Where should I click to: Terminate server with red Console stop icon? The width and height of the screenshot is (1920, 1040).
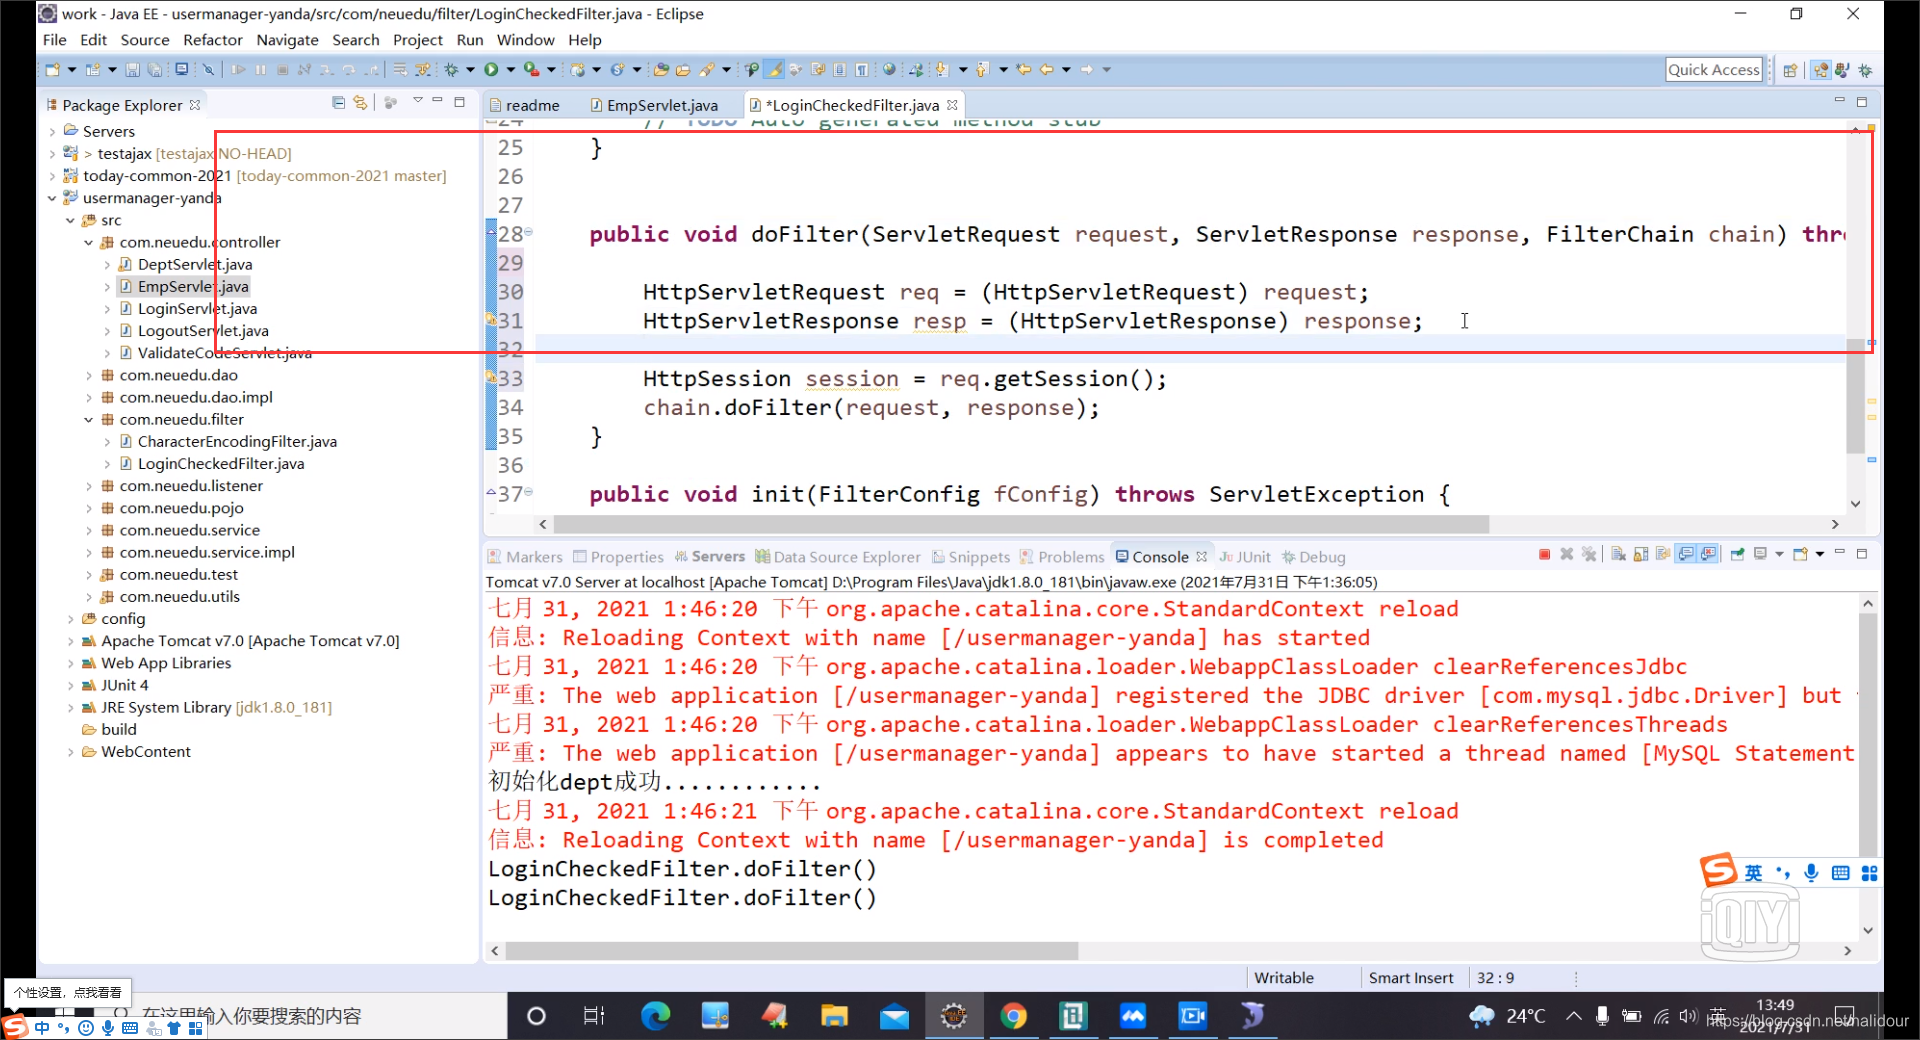click(1545, 555)
